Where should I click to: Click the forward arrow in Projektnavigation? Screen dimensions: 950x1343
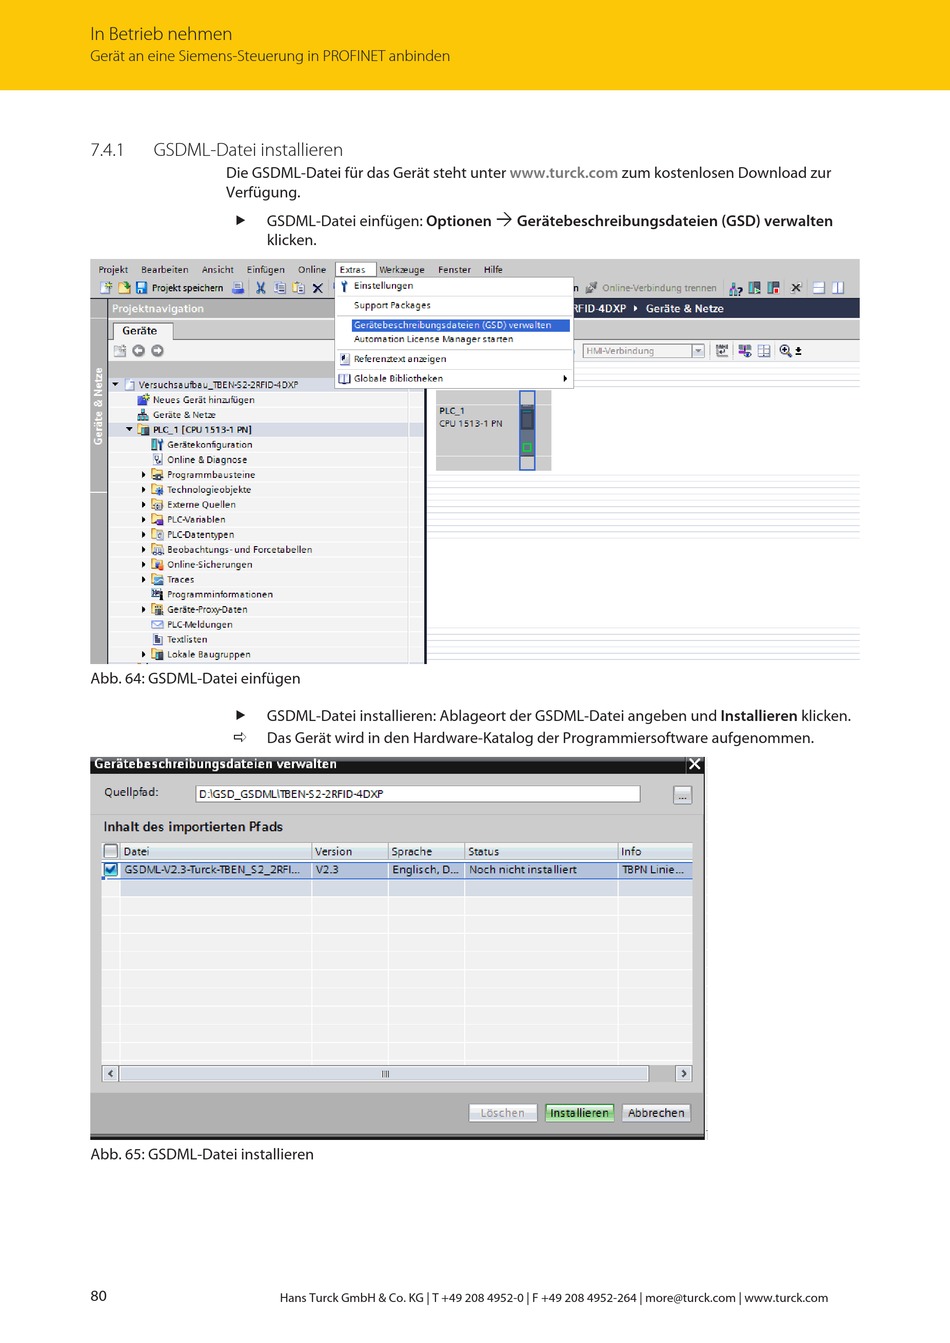click(x=157, y=351)
